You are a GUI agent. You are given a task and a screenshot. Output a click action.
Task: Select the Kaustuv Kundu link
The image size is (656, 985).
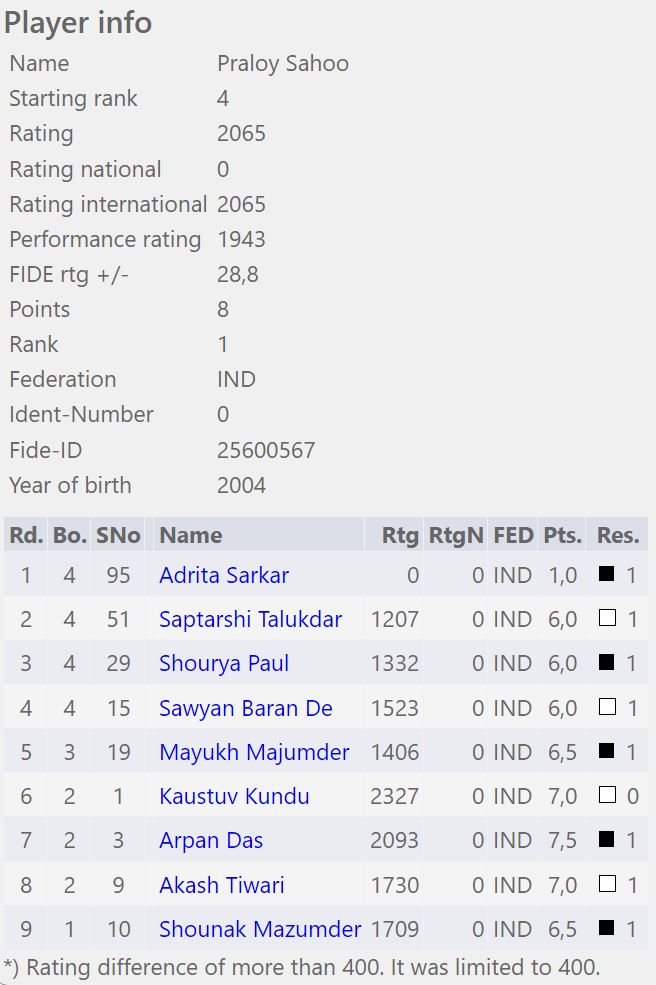(x=234, y=797)
